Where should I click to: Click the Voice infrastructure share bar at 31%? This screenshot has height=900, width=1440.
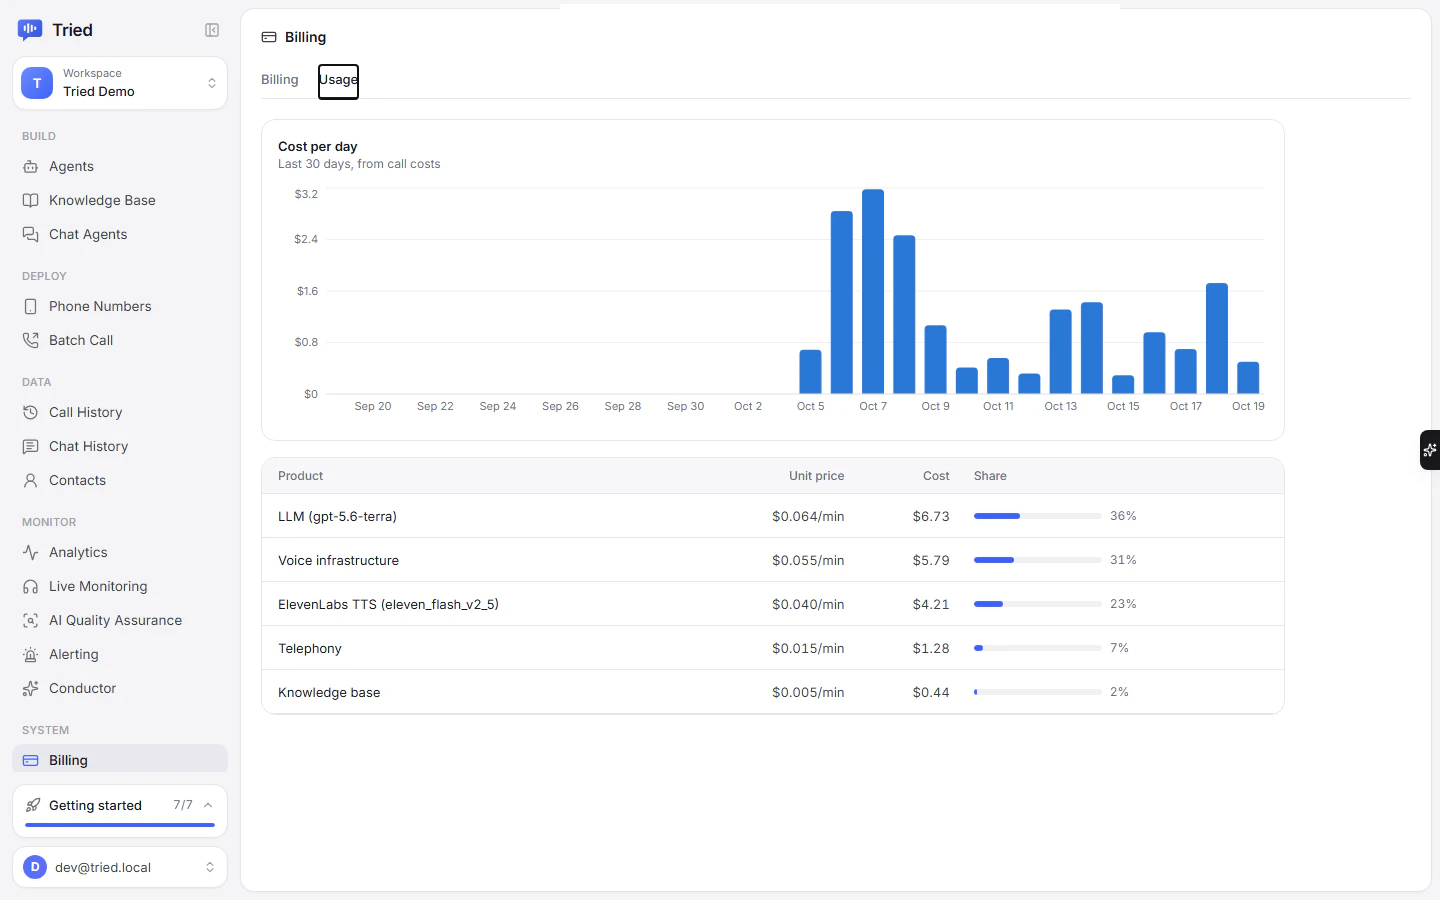coord(1038,560)
